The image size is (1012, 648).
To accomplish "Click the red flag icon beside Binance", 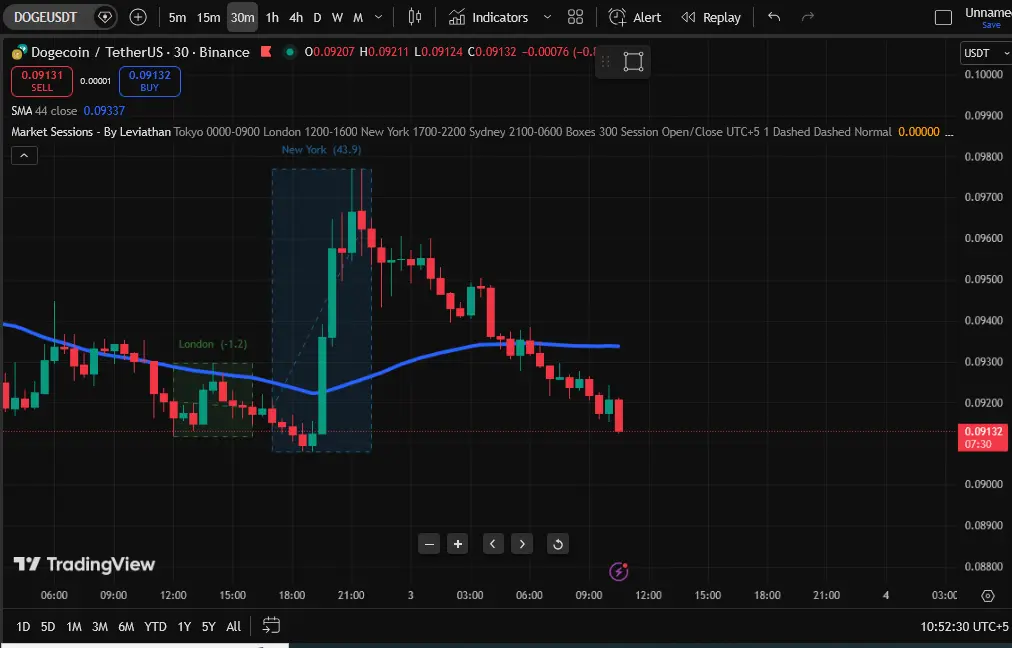I will [x=266, y=52].
